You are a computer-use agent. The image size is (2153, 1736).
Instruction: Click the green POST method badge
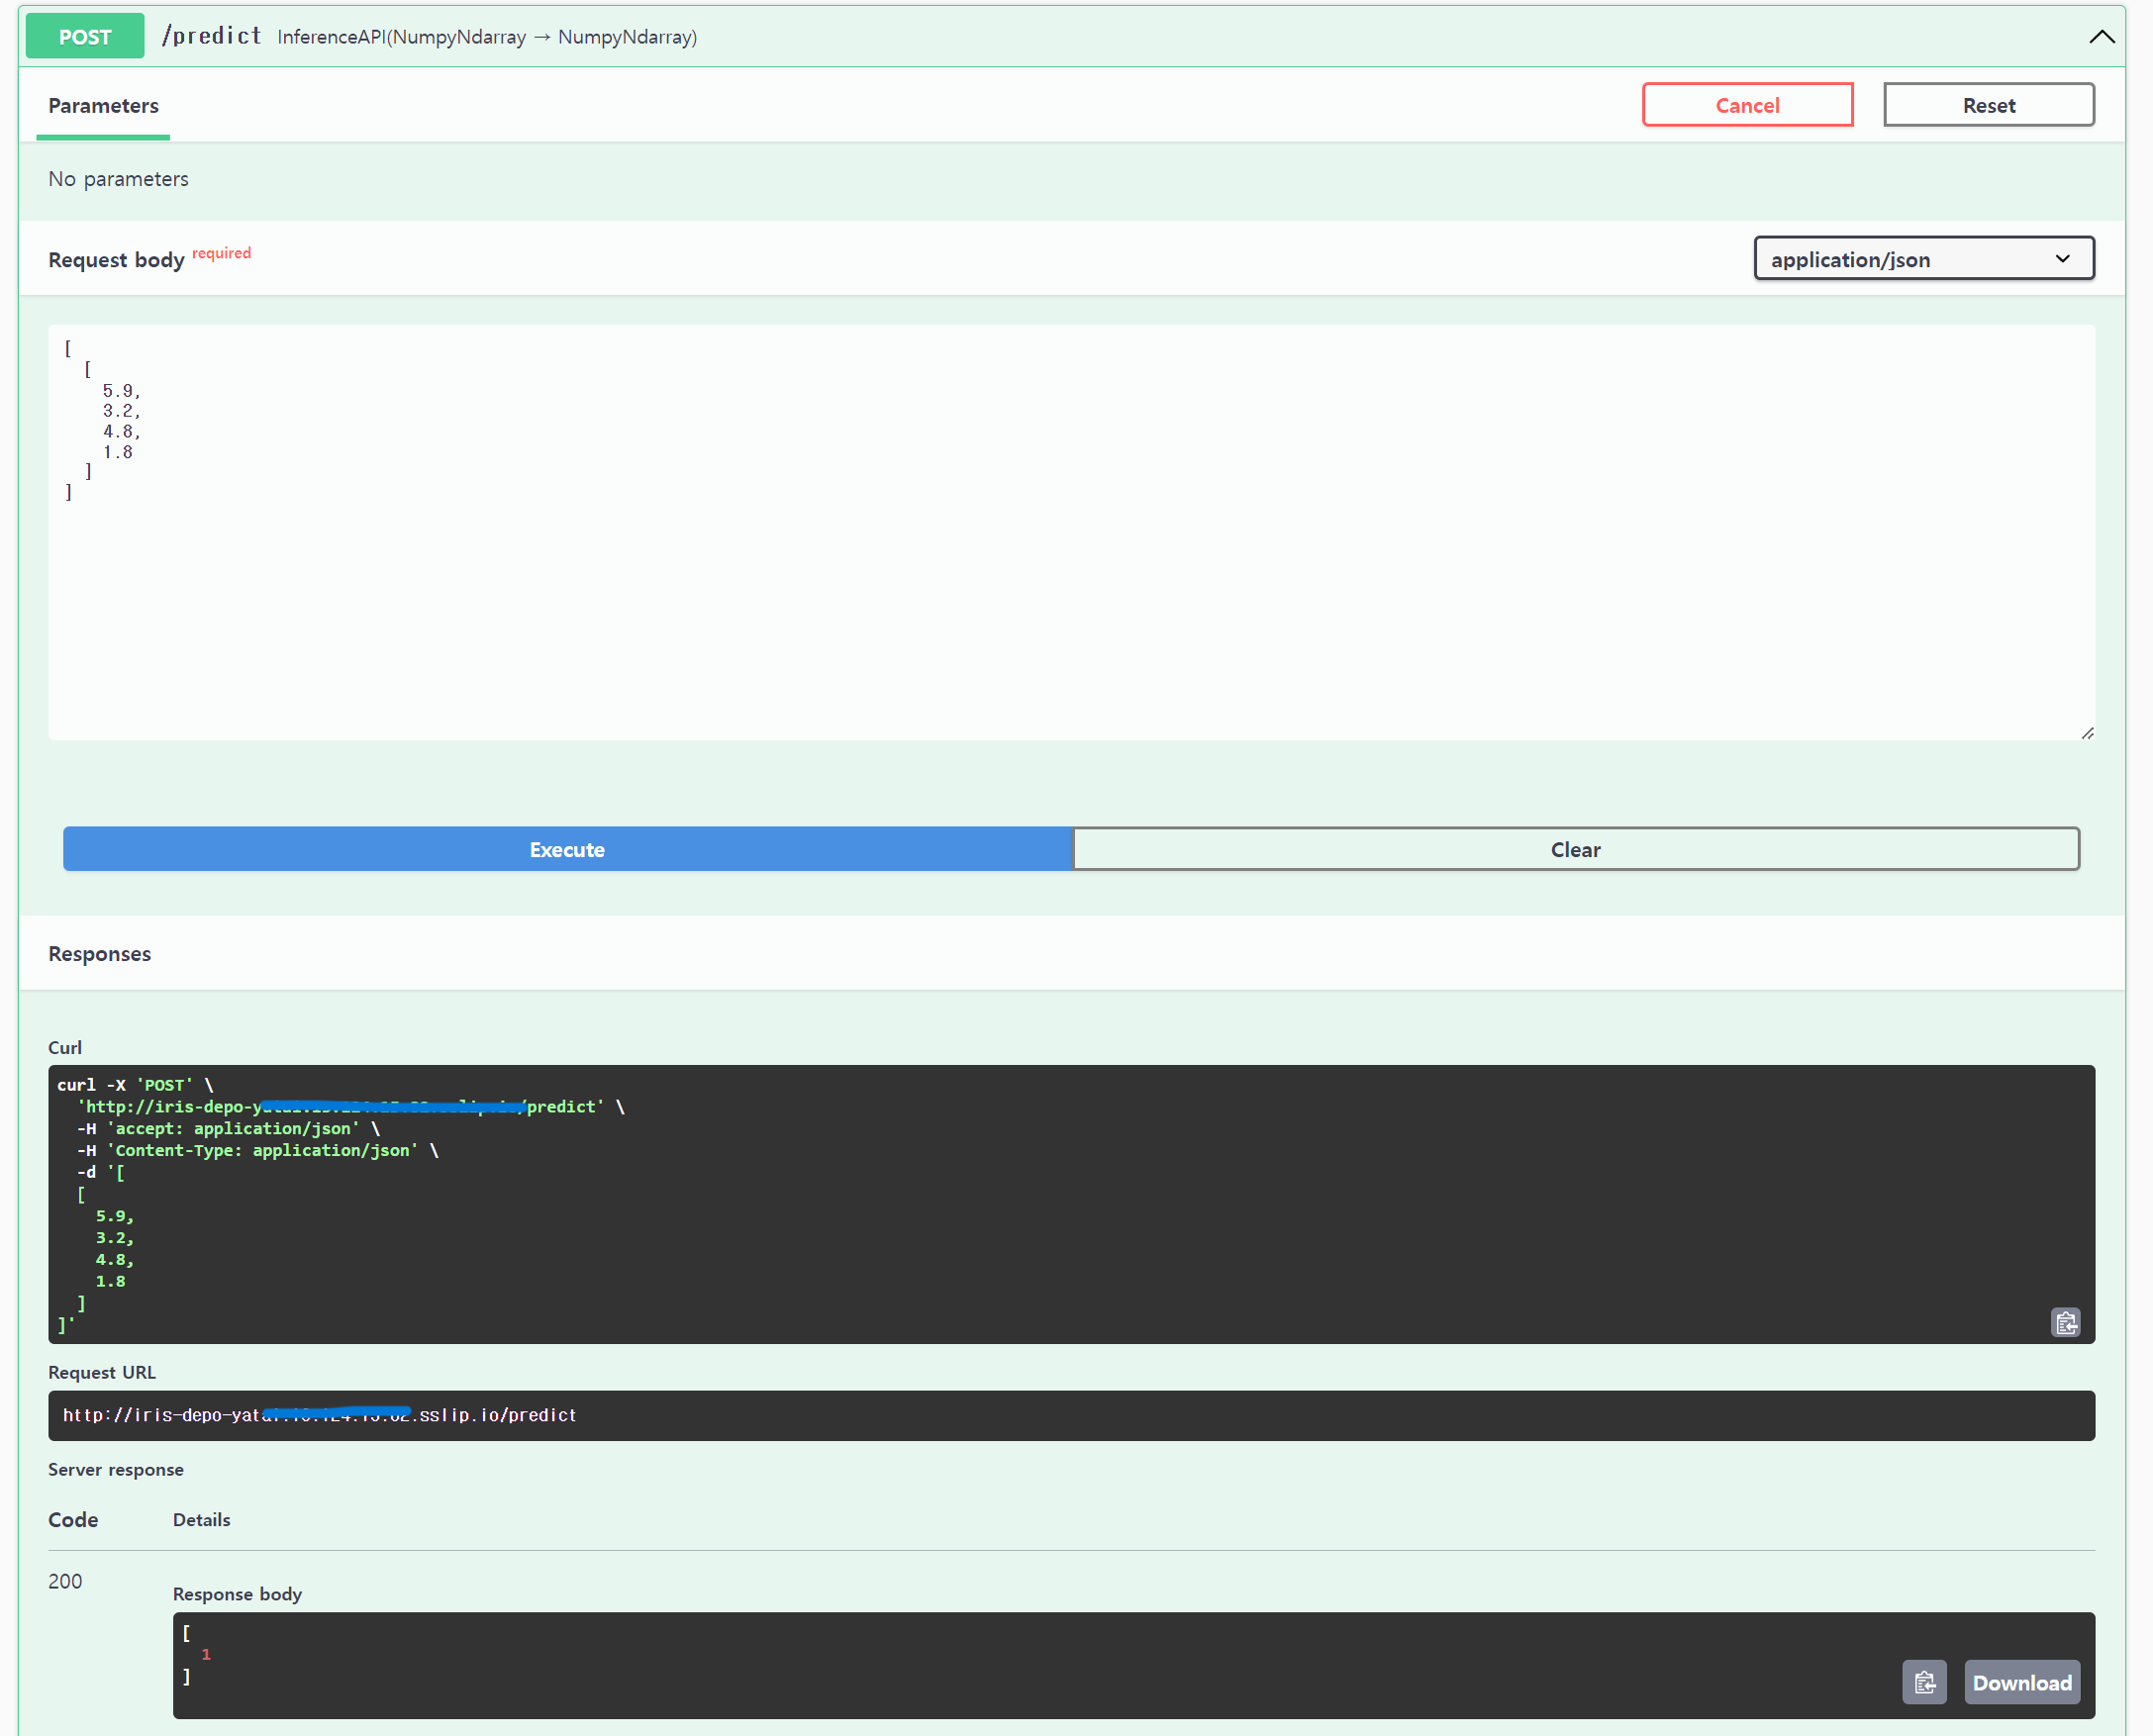coord(84,37)
